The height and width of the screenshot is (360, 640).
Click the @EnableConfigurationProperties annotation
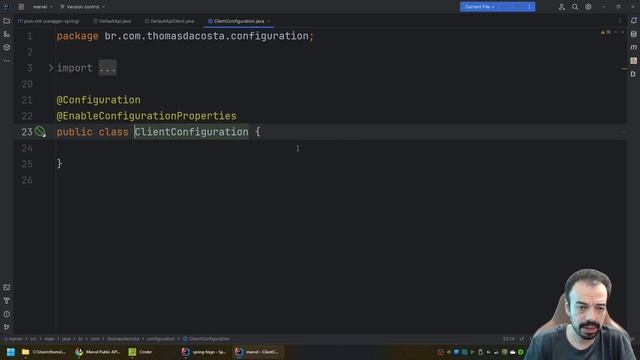point(147,116)
